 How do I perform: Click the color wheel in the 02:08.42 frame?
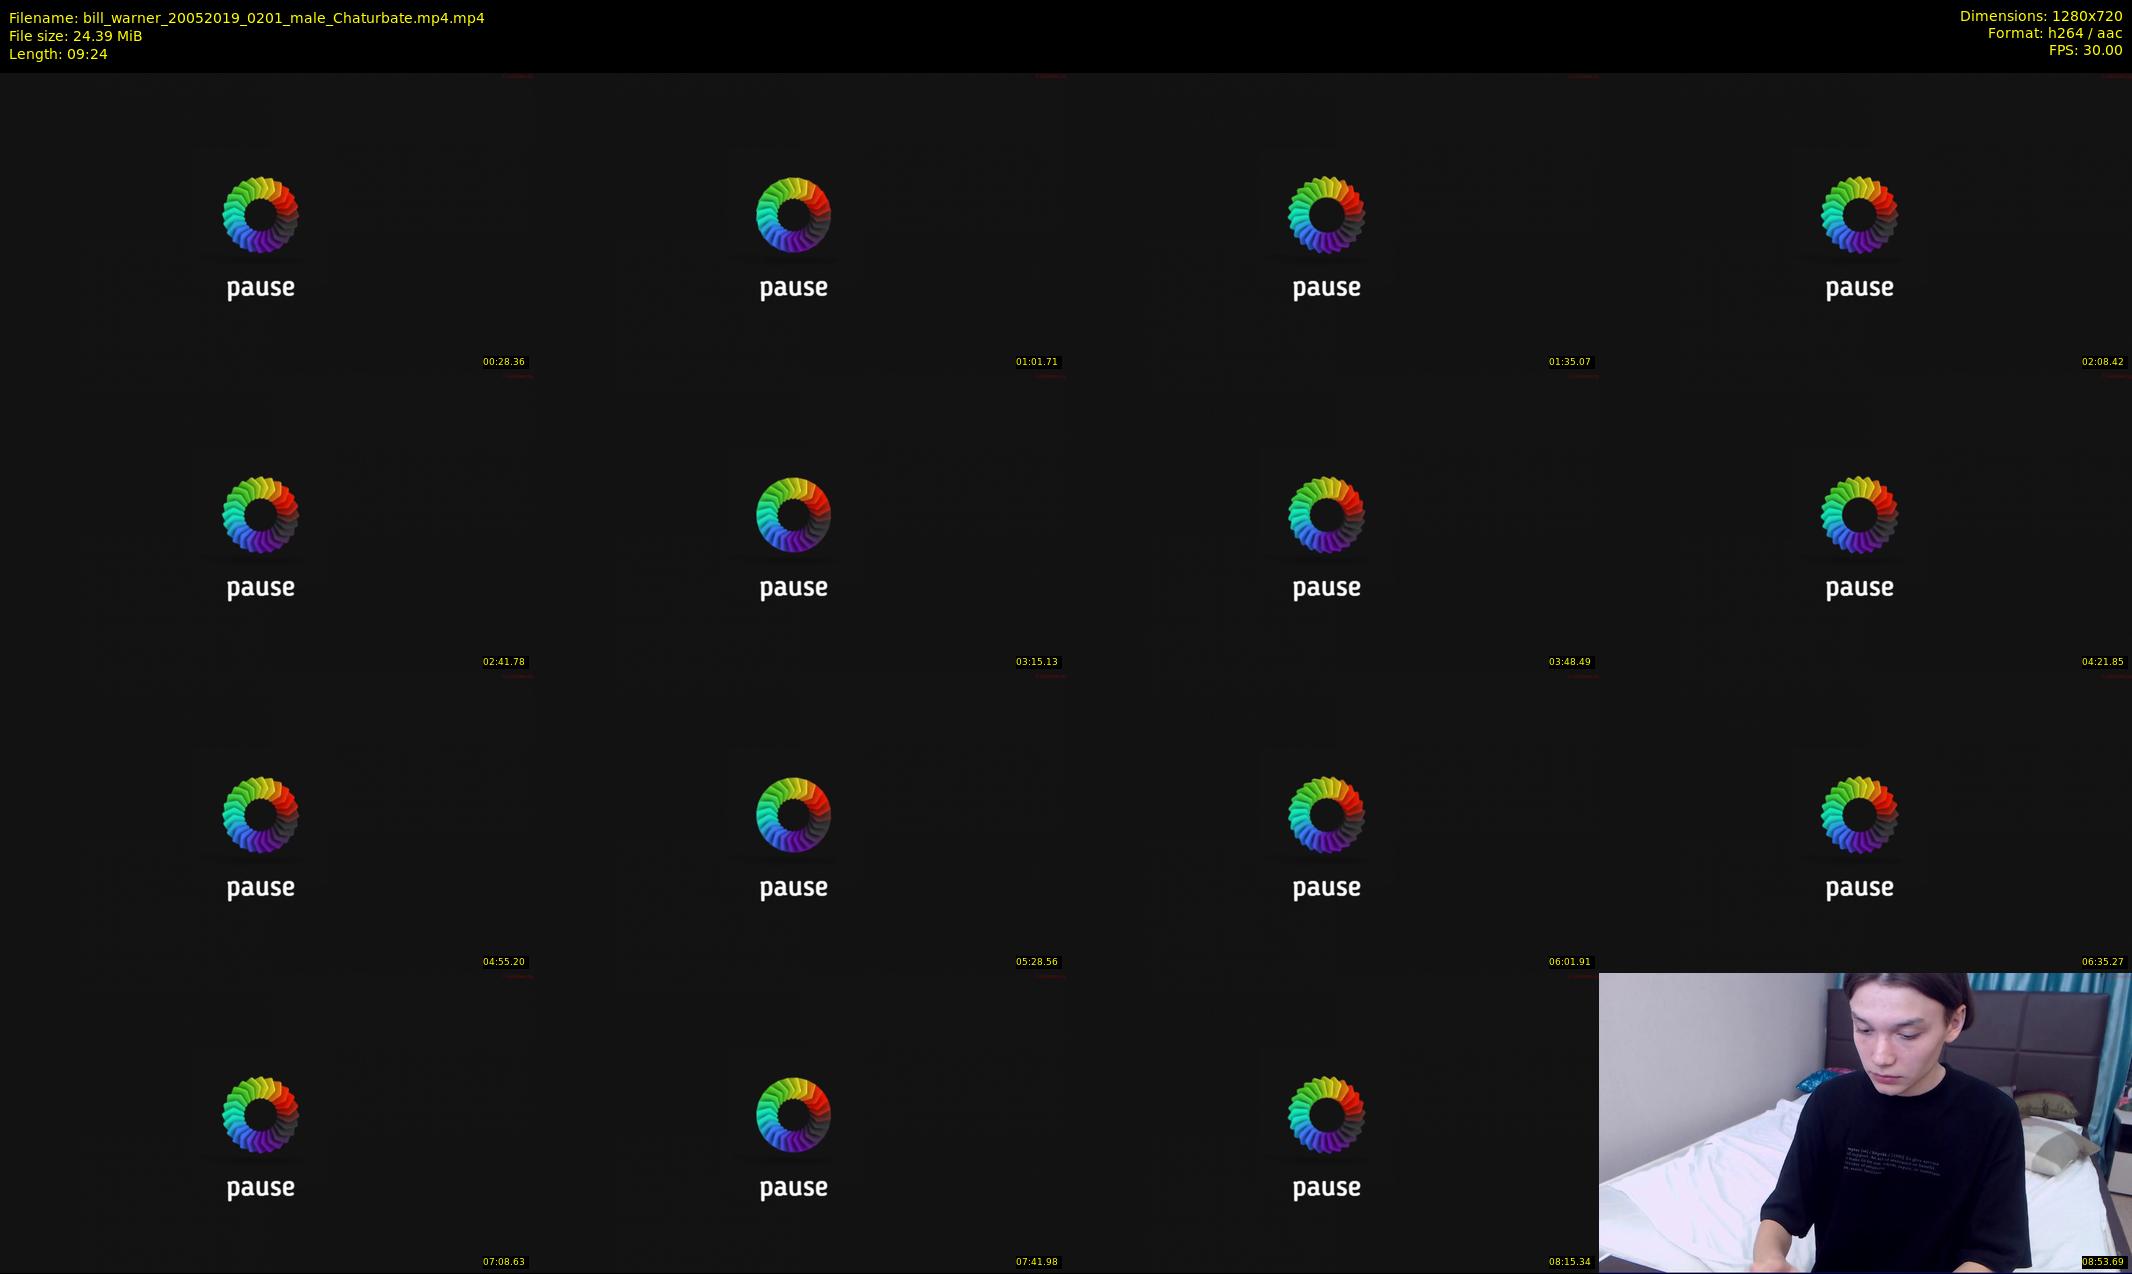coord(1859,215)
